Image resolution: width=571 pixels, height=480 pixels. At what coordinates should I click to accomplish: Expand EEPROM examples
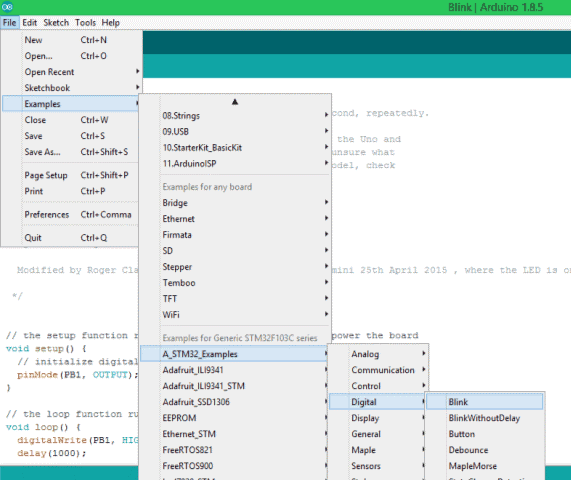coord(234,418)
